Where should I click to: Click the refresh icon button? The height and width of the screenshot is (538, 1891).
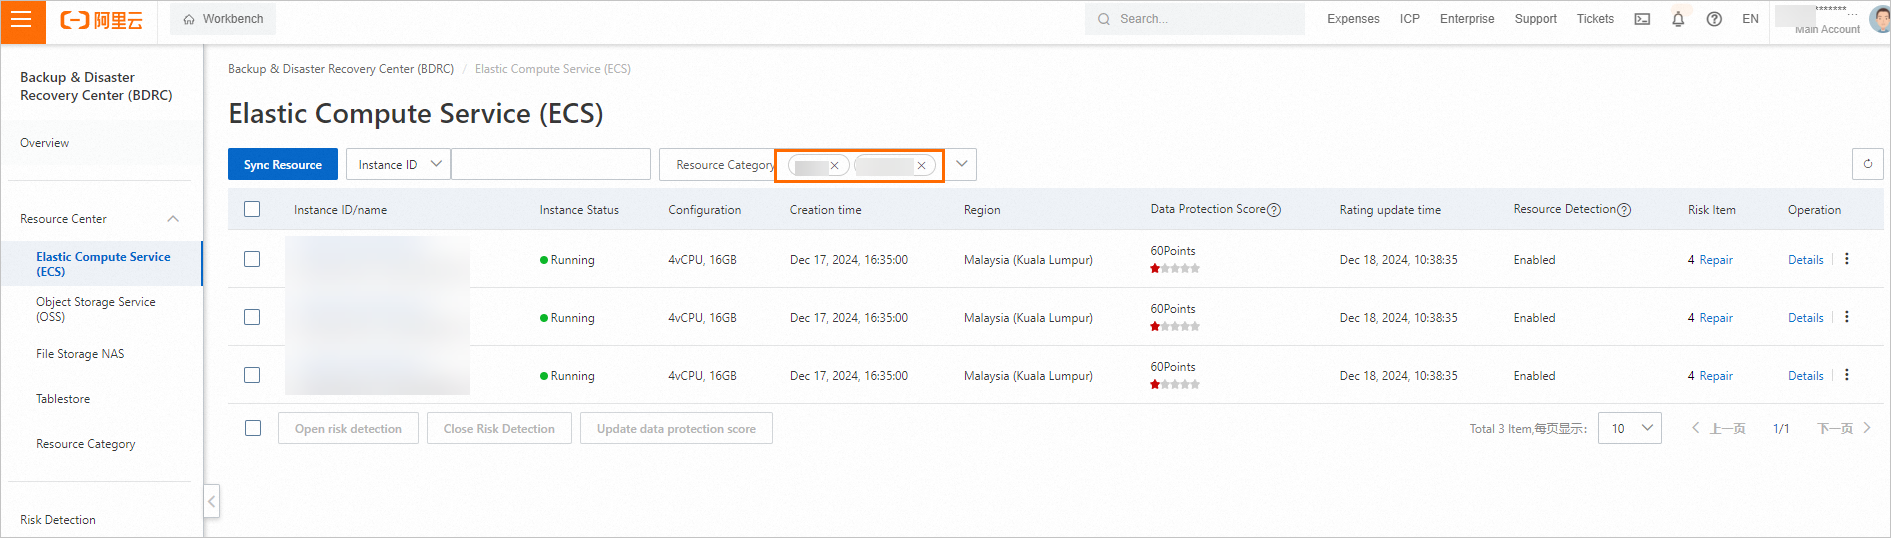pos(1868,164)
